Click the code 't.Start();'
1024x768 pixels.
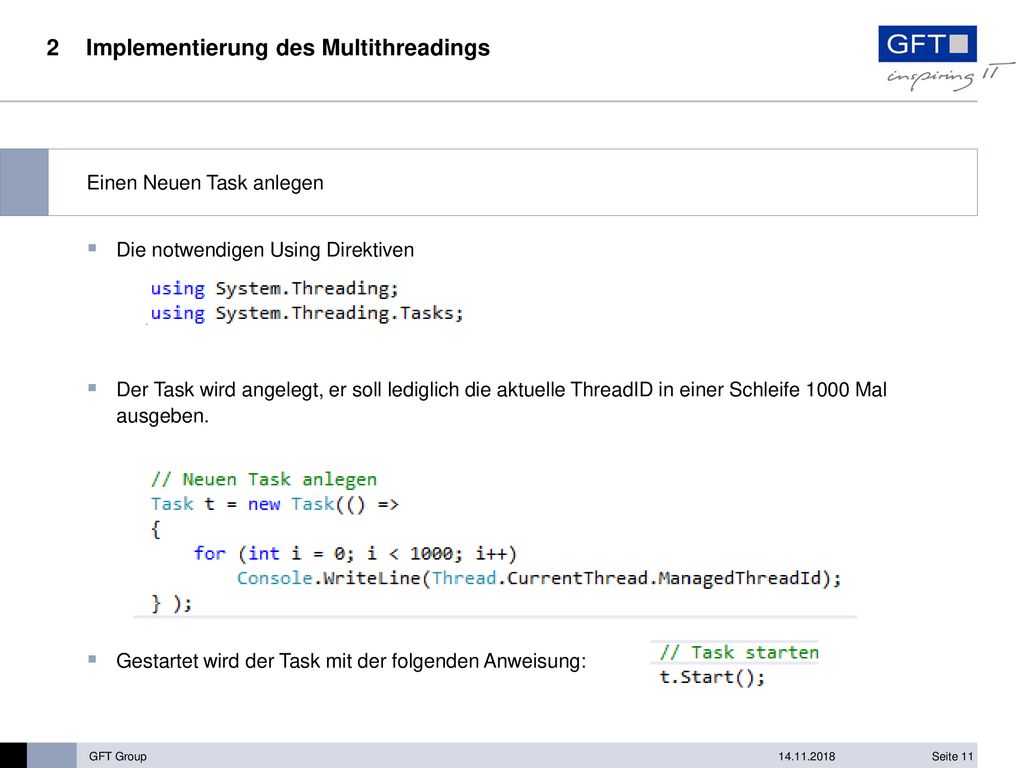[712, 677]
